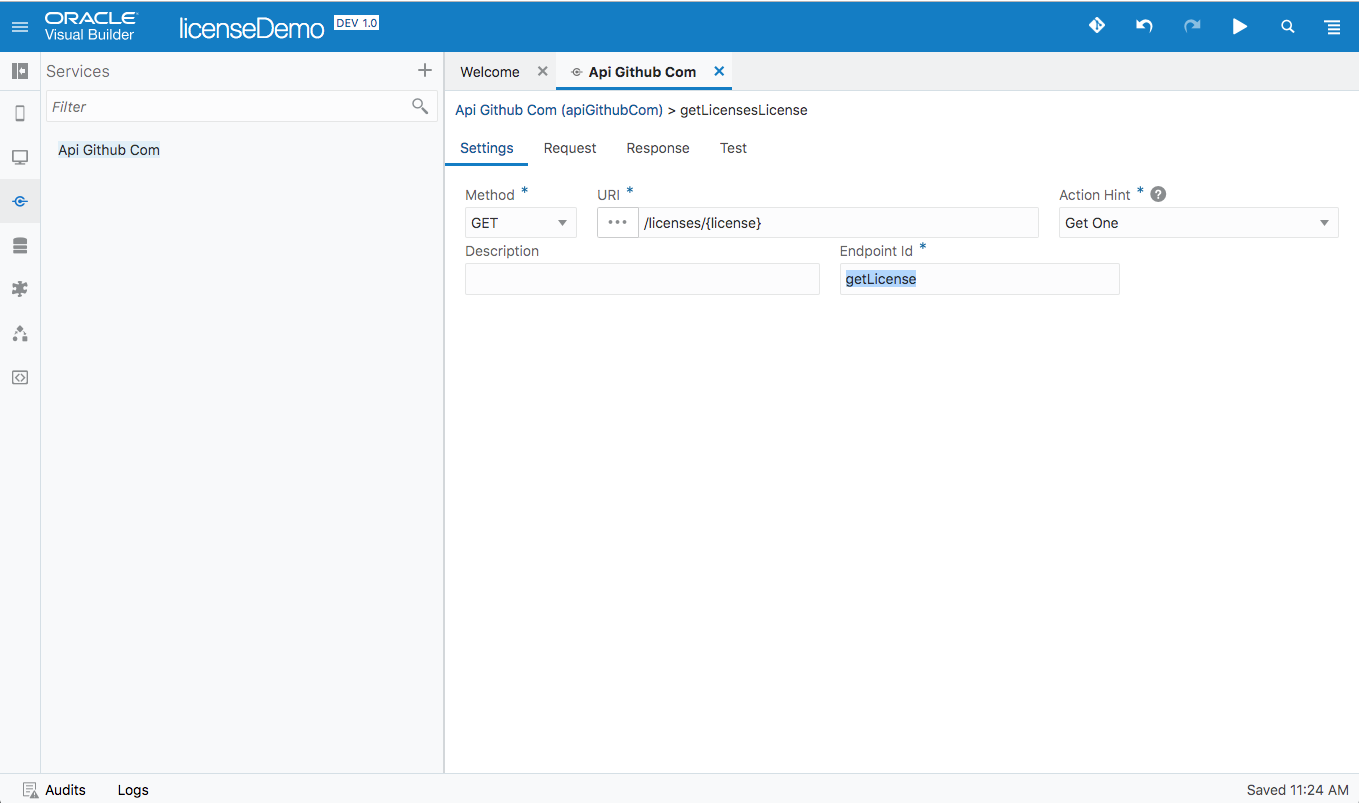Open search with the magnifier icon
The height and width of the screenshot is (803, 1359).
tap(1287, 27)
